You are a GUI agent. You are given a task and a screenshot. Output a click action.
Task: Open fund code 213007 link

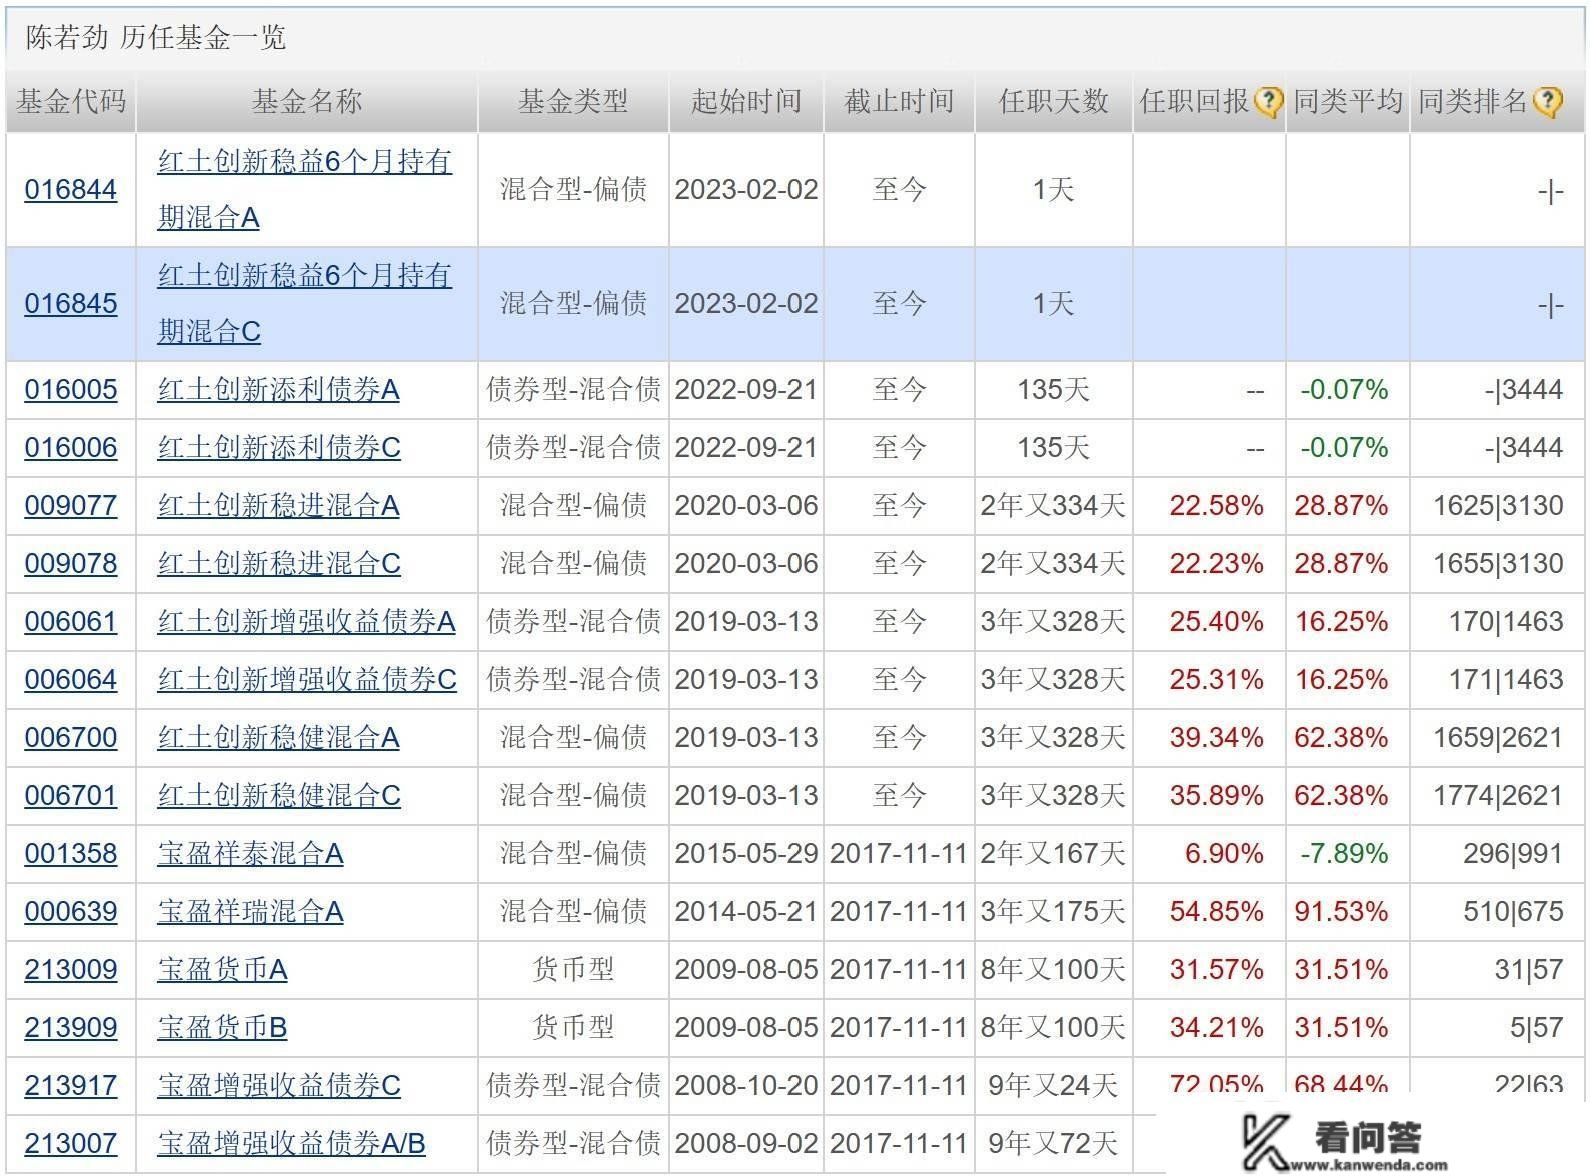[x=71, y=1144]
